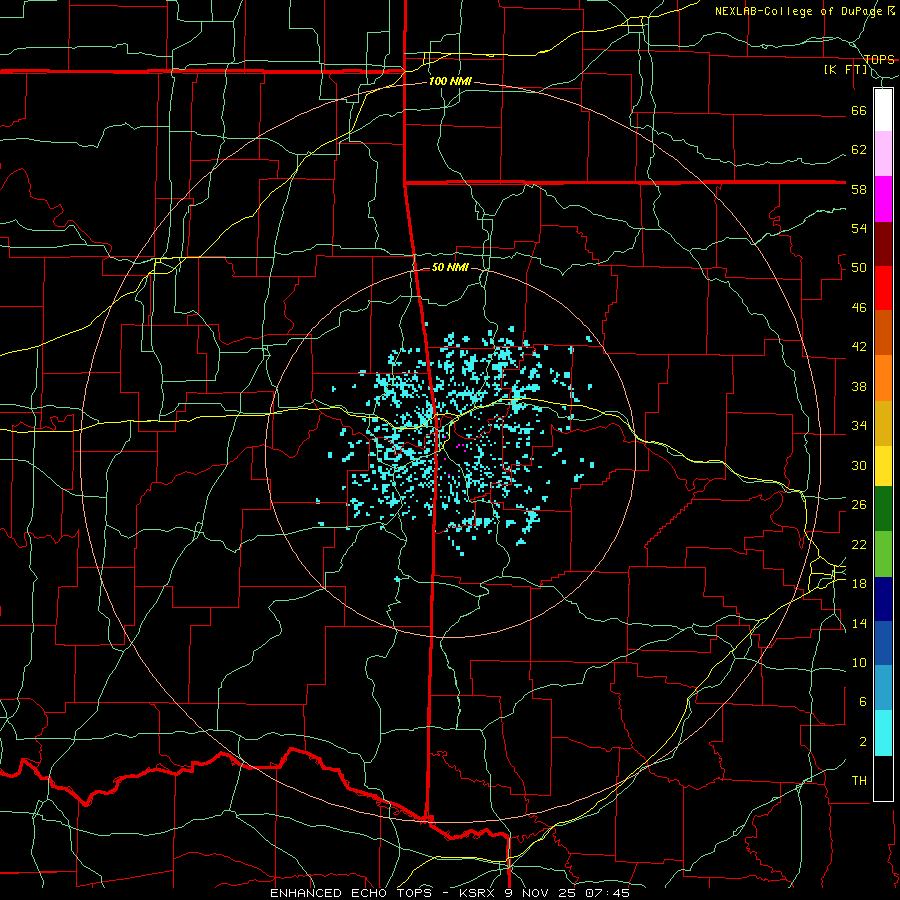
Task: Select the "22" legend value
Action: (x=859, y=544)
